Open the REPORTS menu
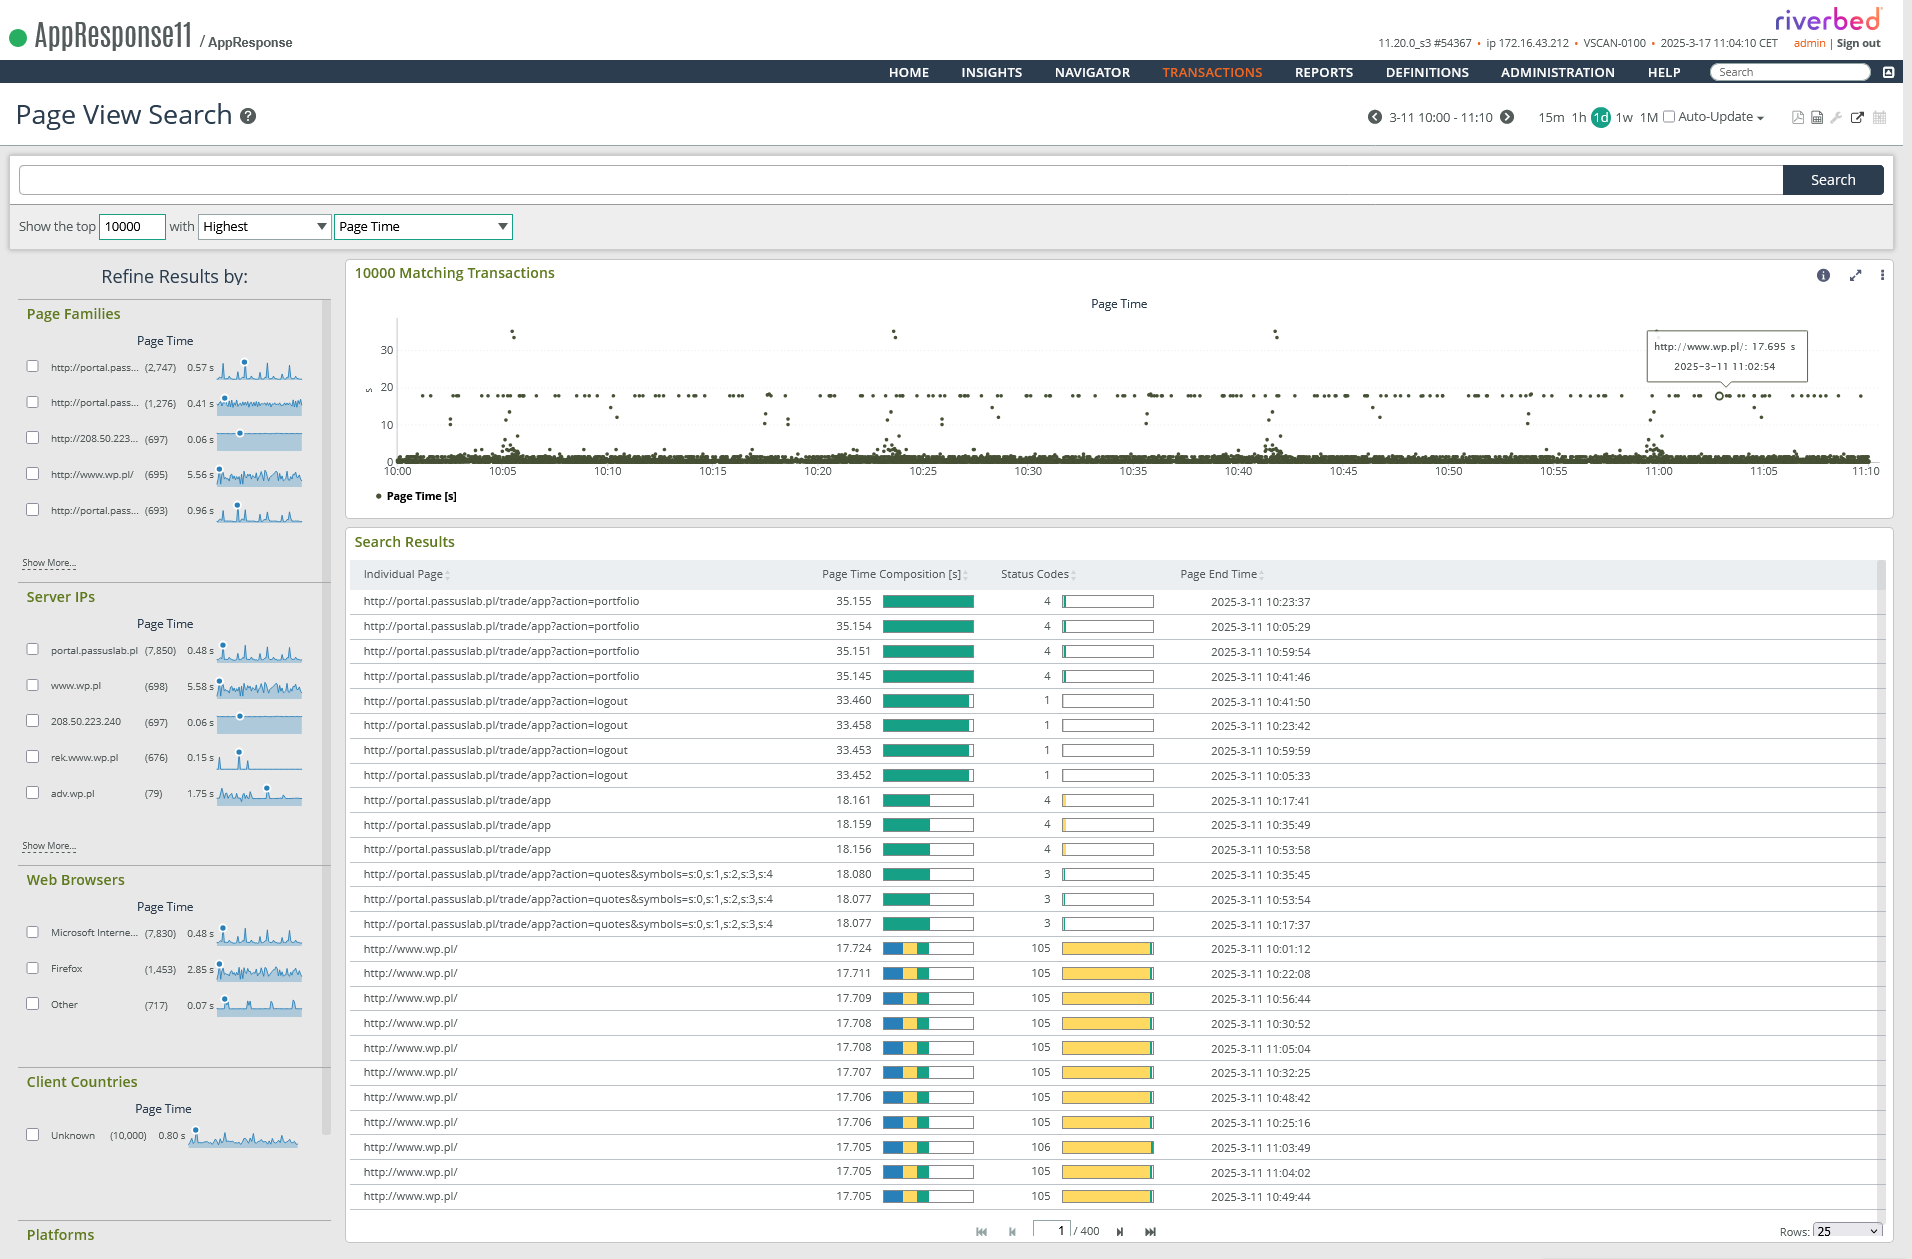 pos(1324,72)
